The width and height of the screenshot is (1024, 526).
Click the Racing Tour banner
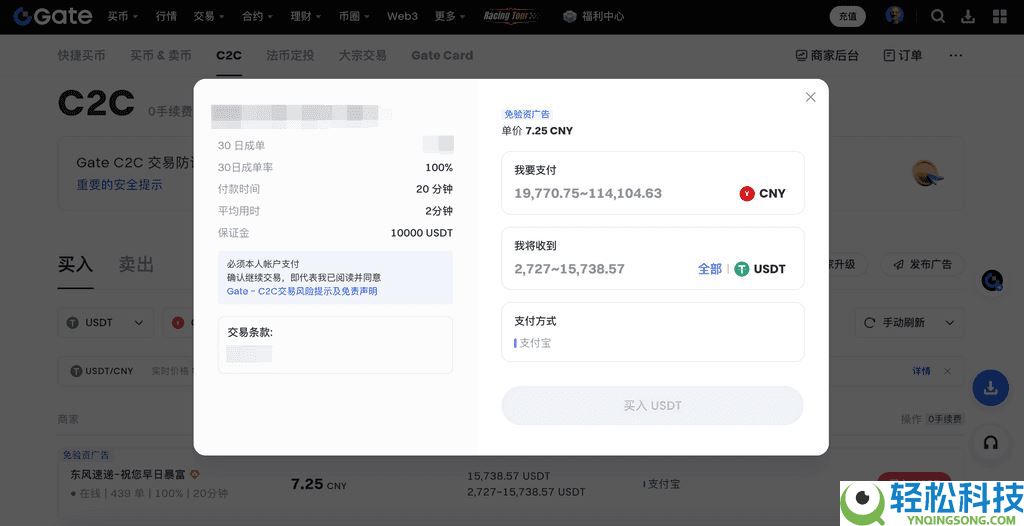510,16
